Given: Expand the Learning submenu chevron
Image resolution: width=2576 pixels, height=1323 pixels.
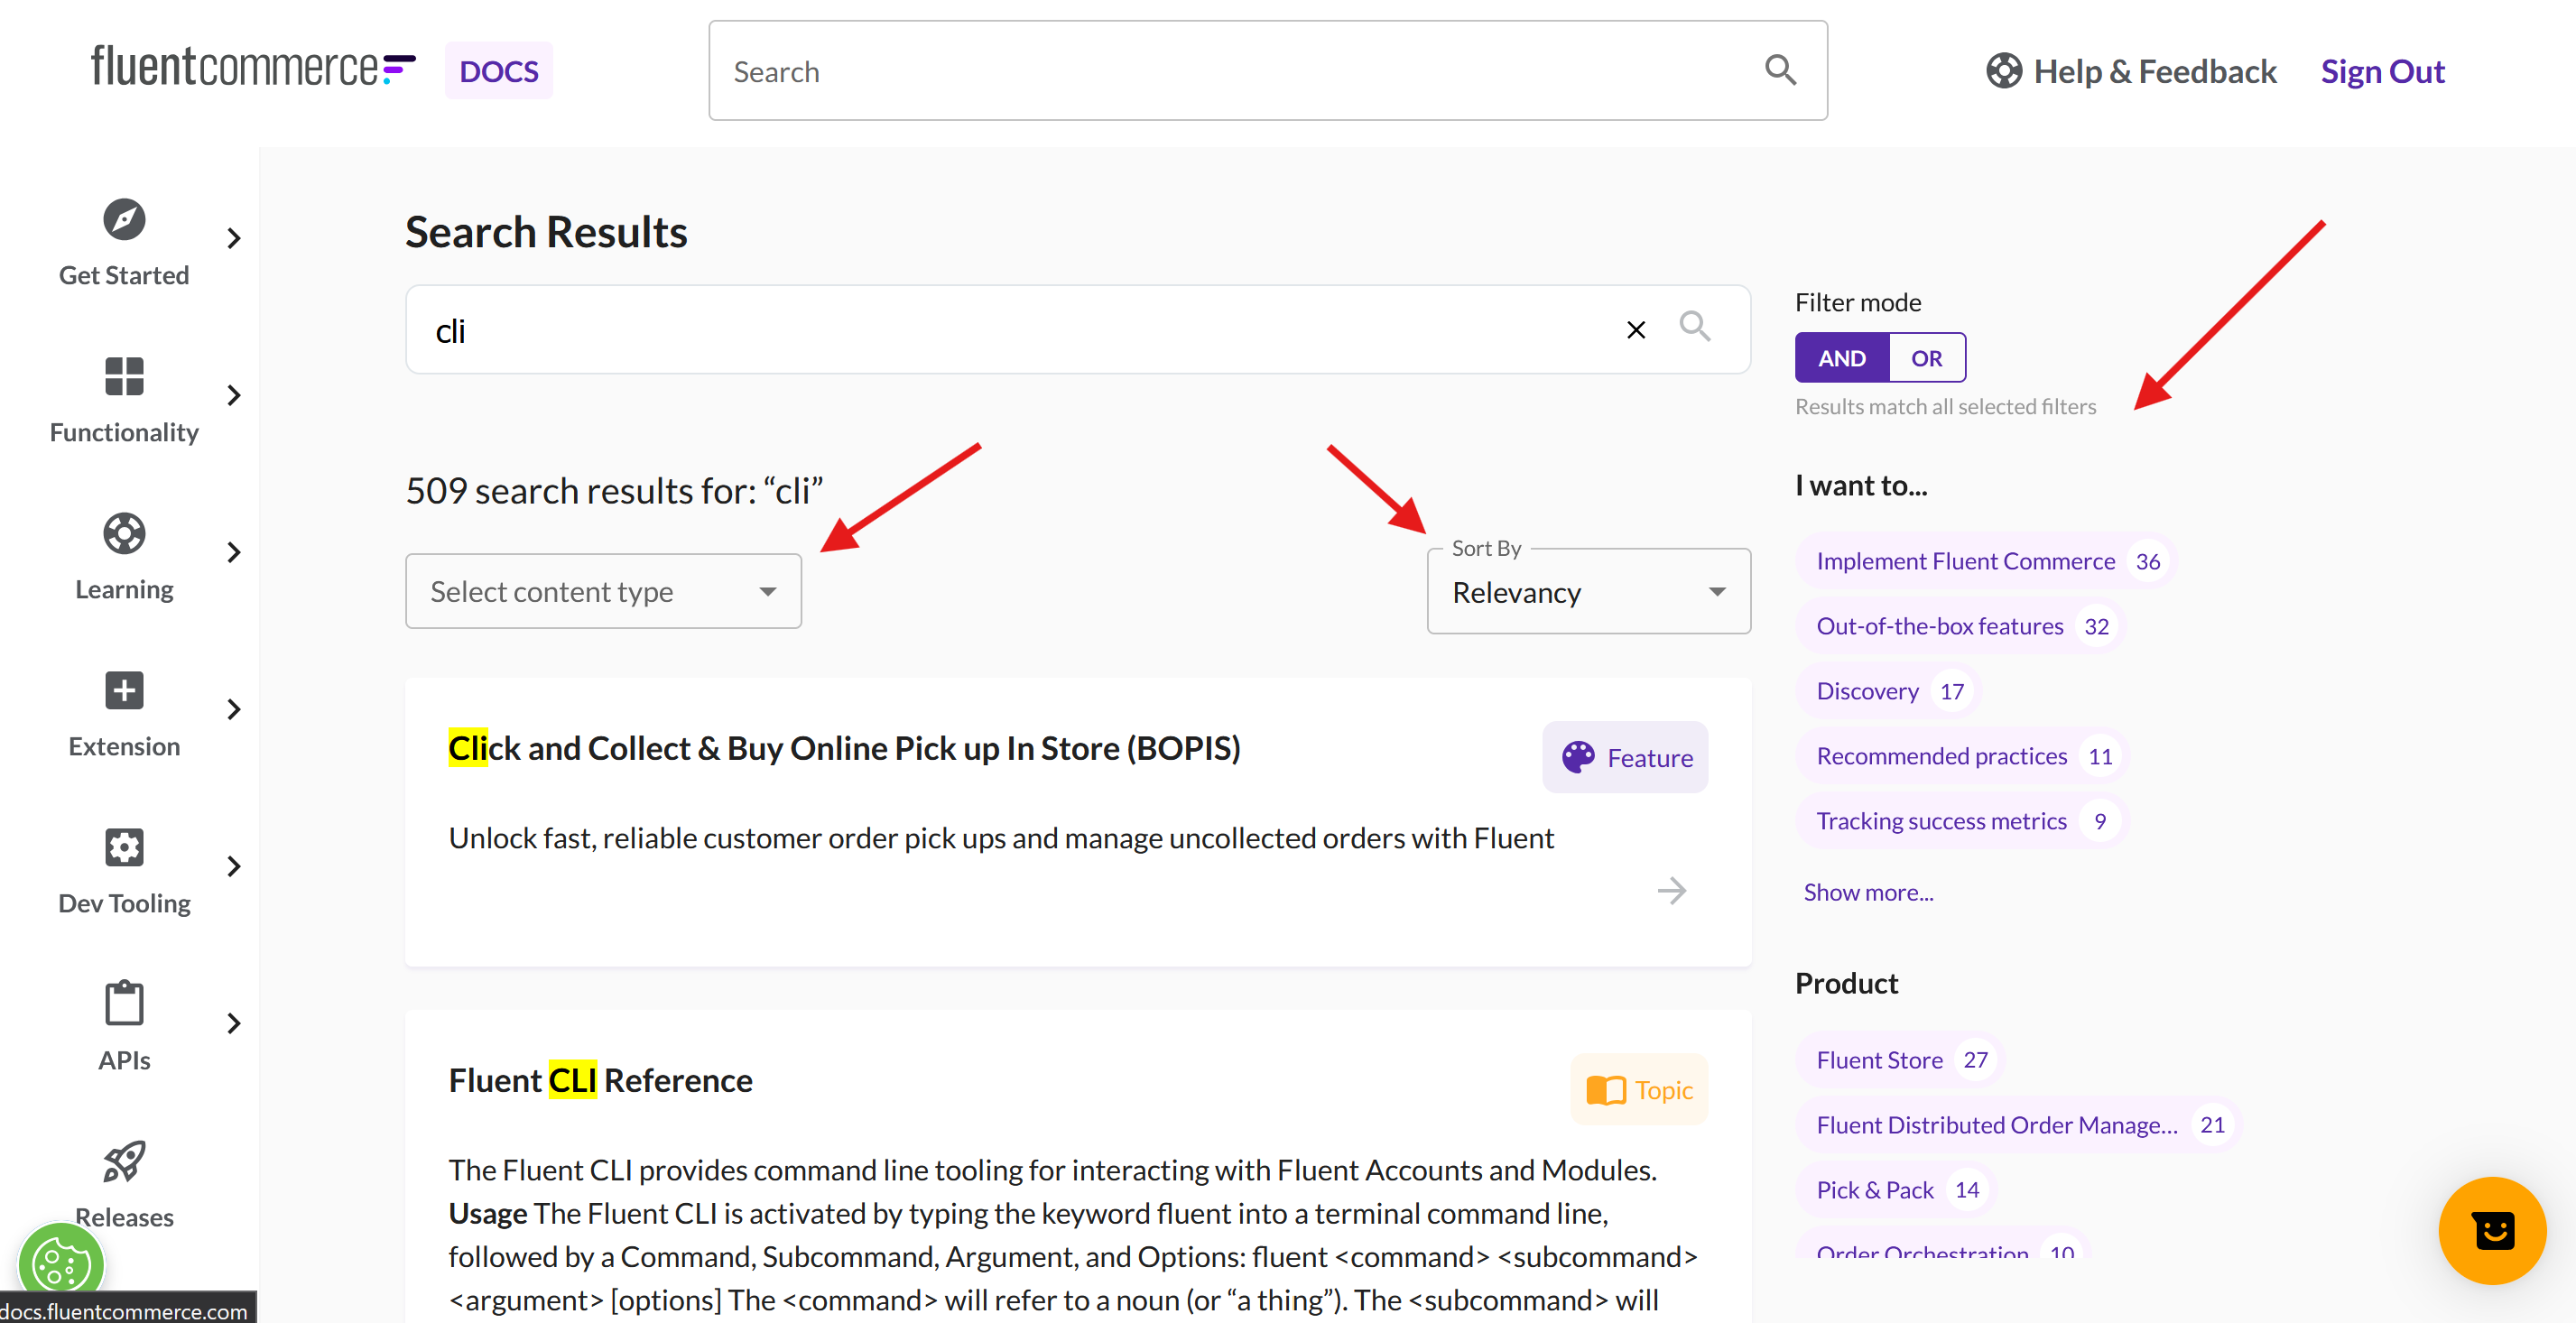Looking at the screenshot, I should 233,552.
